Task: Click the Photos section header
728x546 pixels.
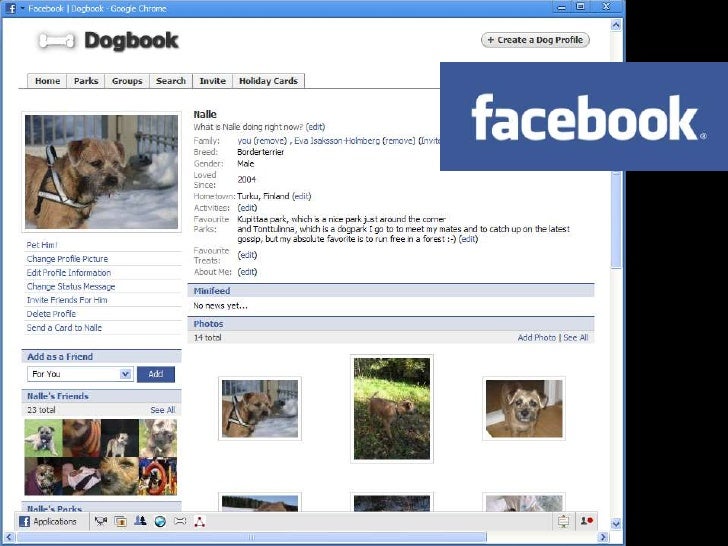Action: [x=391, y=324]
